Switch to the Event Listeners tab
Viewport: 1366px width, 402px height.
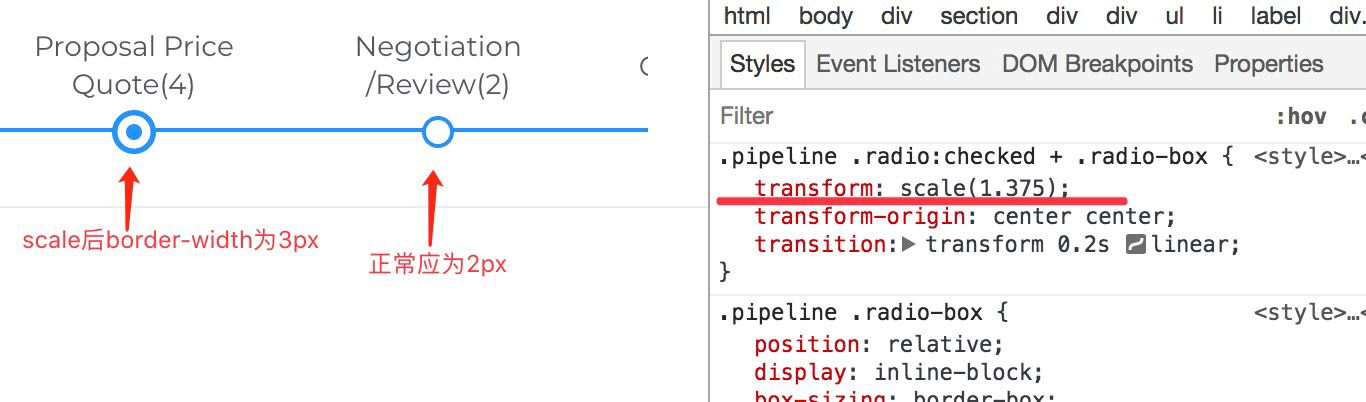coord(898,64)
